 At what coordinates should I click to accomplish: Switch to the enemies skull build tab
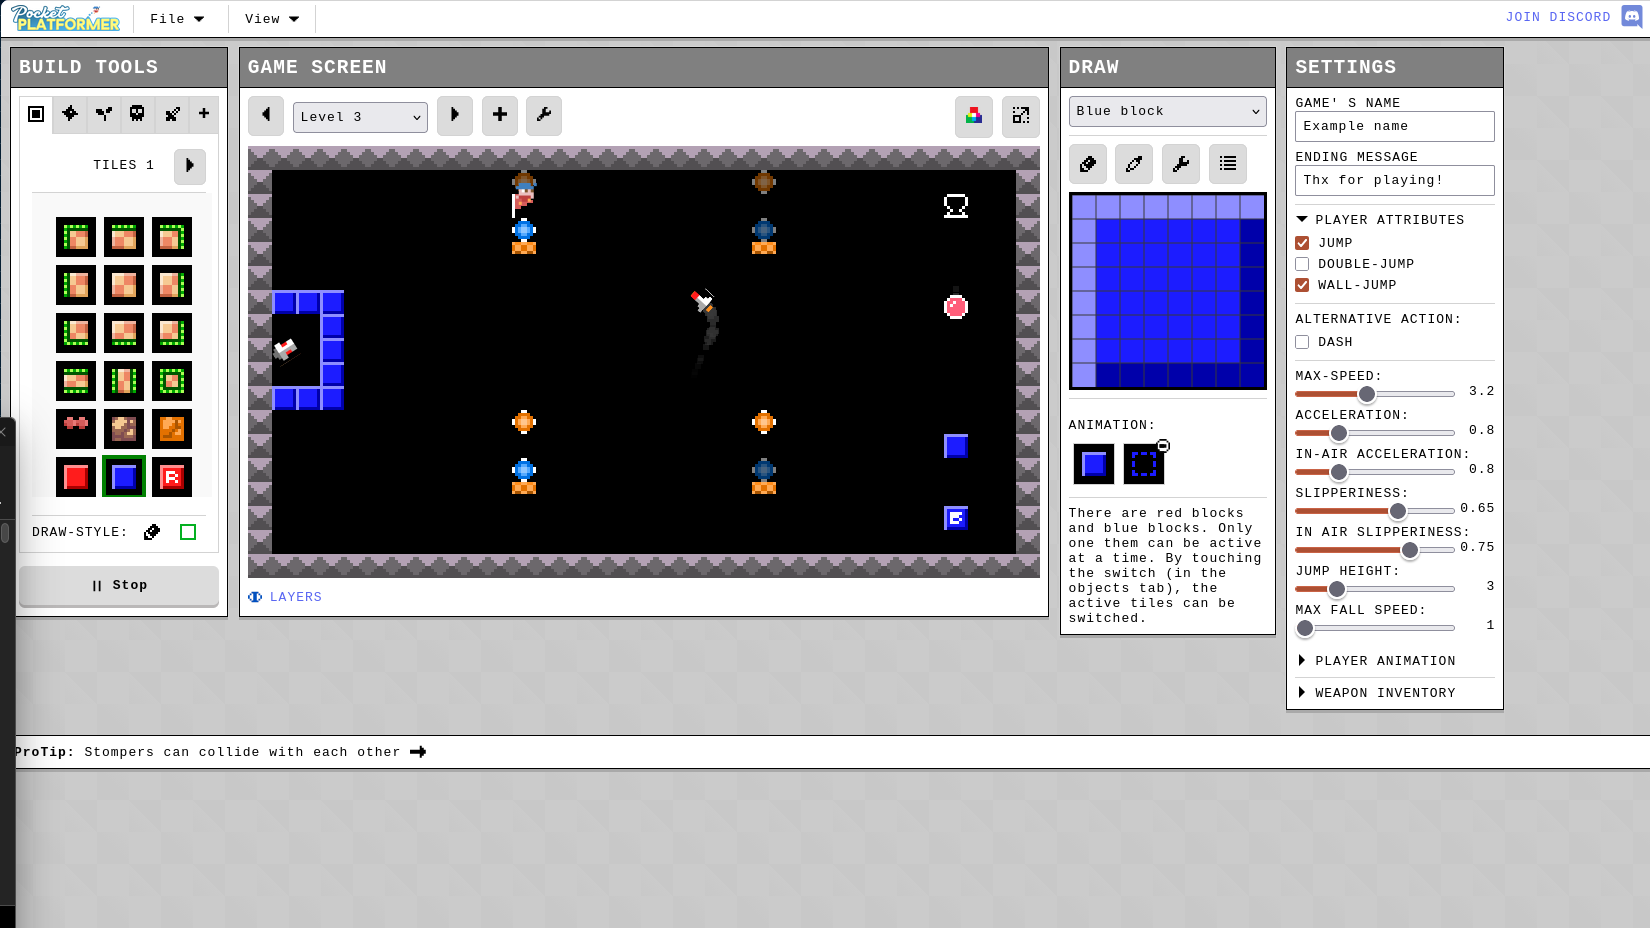(x=137, y=114)
